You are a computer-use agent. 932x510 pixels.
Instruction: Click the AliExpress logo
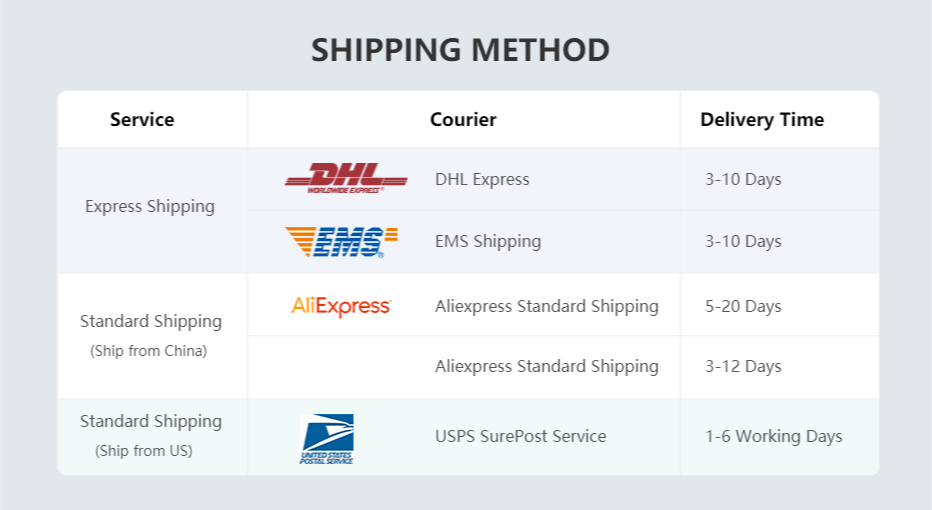pos(341,306)
